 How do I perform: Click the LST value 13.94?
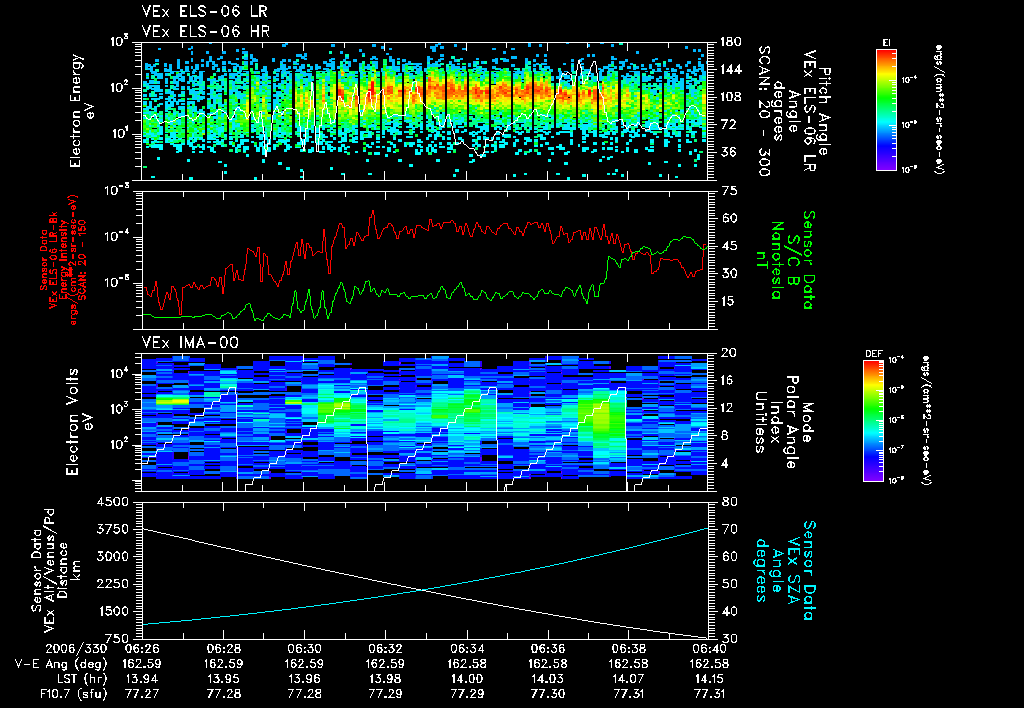pyautogui.click(x=142, y=679)
